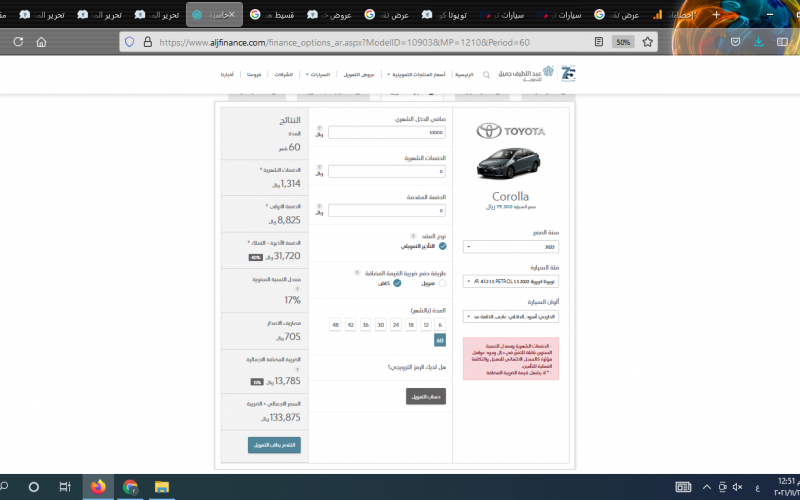Image resolution: width=800 pixels, height=500 pixels.
Task: Open أخبارنا news menu item
Action: pos(227,74)
